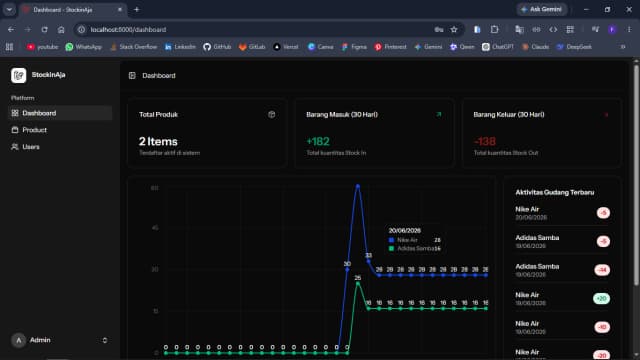Select the 2 Items total text
This screenshot has width=640, height=360.
pos(158,141)
